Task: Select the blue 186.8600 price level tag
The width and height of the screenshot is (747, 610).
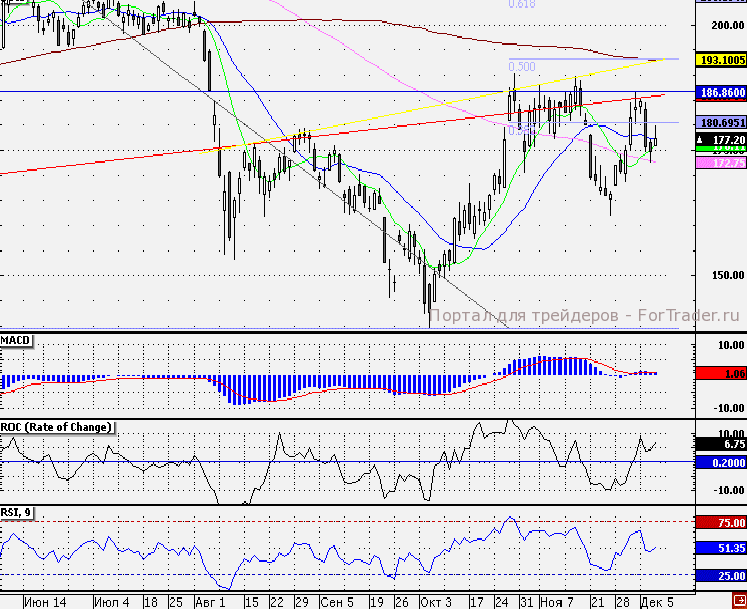Action: 720,91
